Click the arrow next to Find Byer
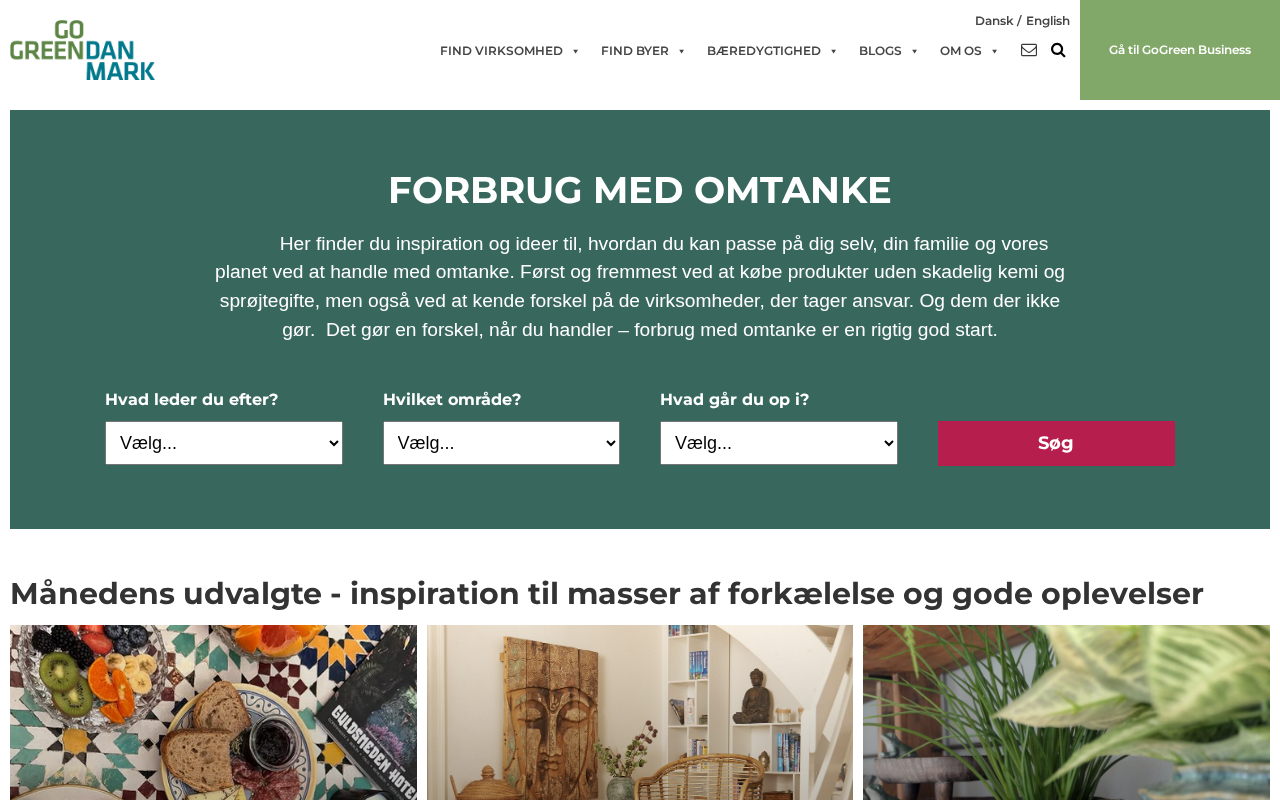Screen dimensions: 1280x800 click(681, 51)
